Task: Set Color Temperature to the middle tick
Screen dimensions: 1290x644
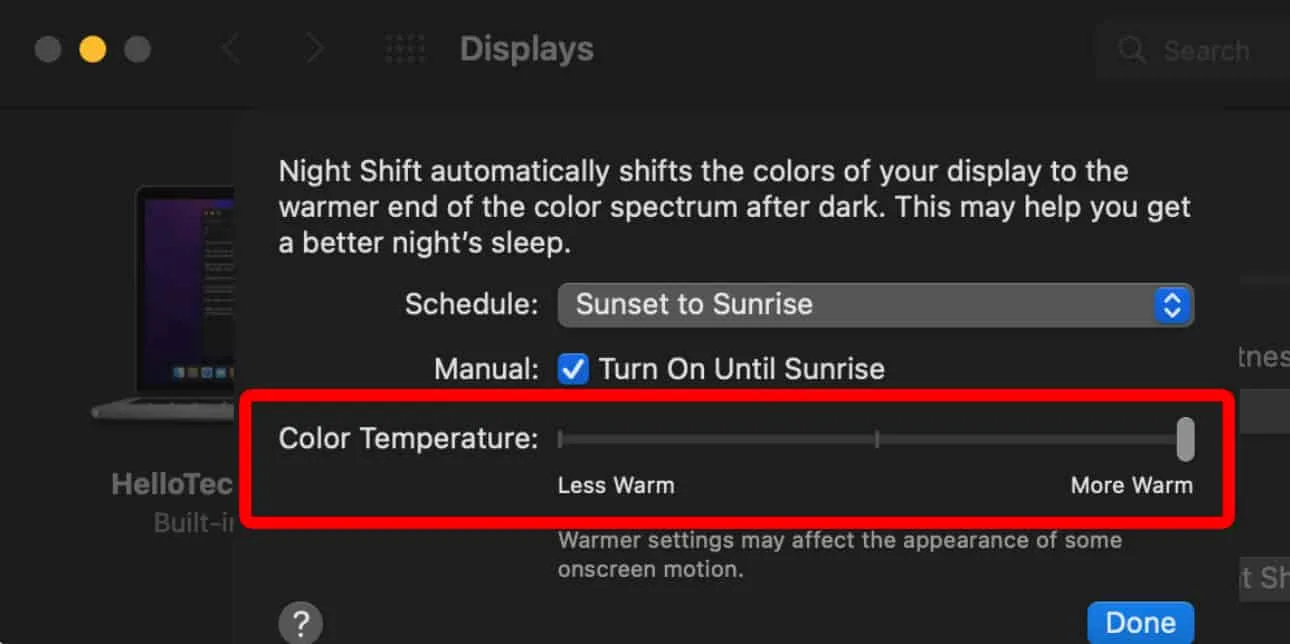Action: click(877, 439)
